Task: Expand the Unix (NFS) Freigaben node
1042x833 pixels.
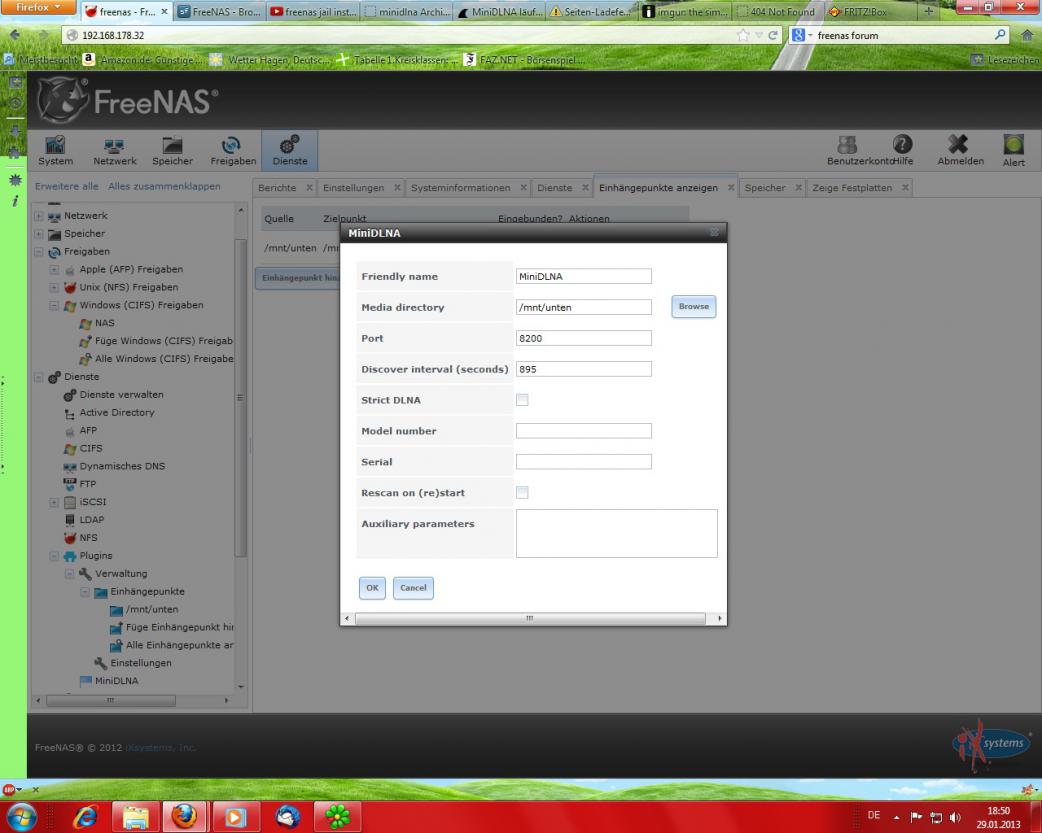Action: pyautogui.click(x=54, y=288)
